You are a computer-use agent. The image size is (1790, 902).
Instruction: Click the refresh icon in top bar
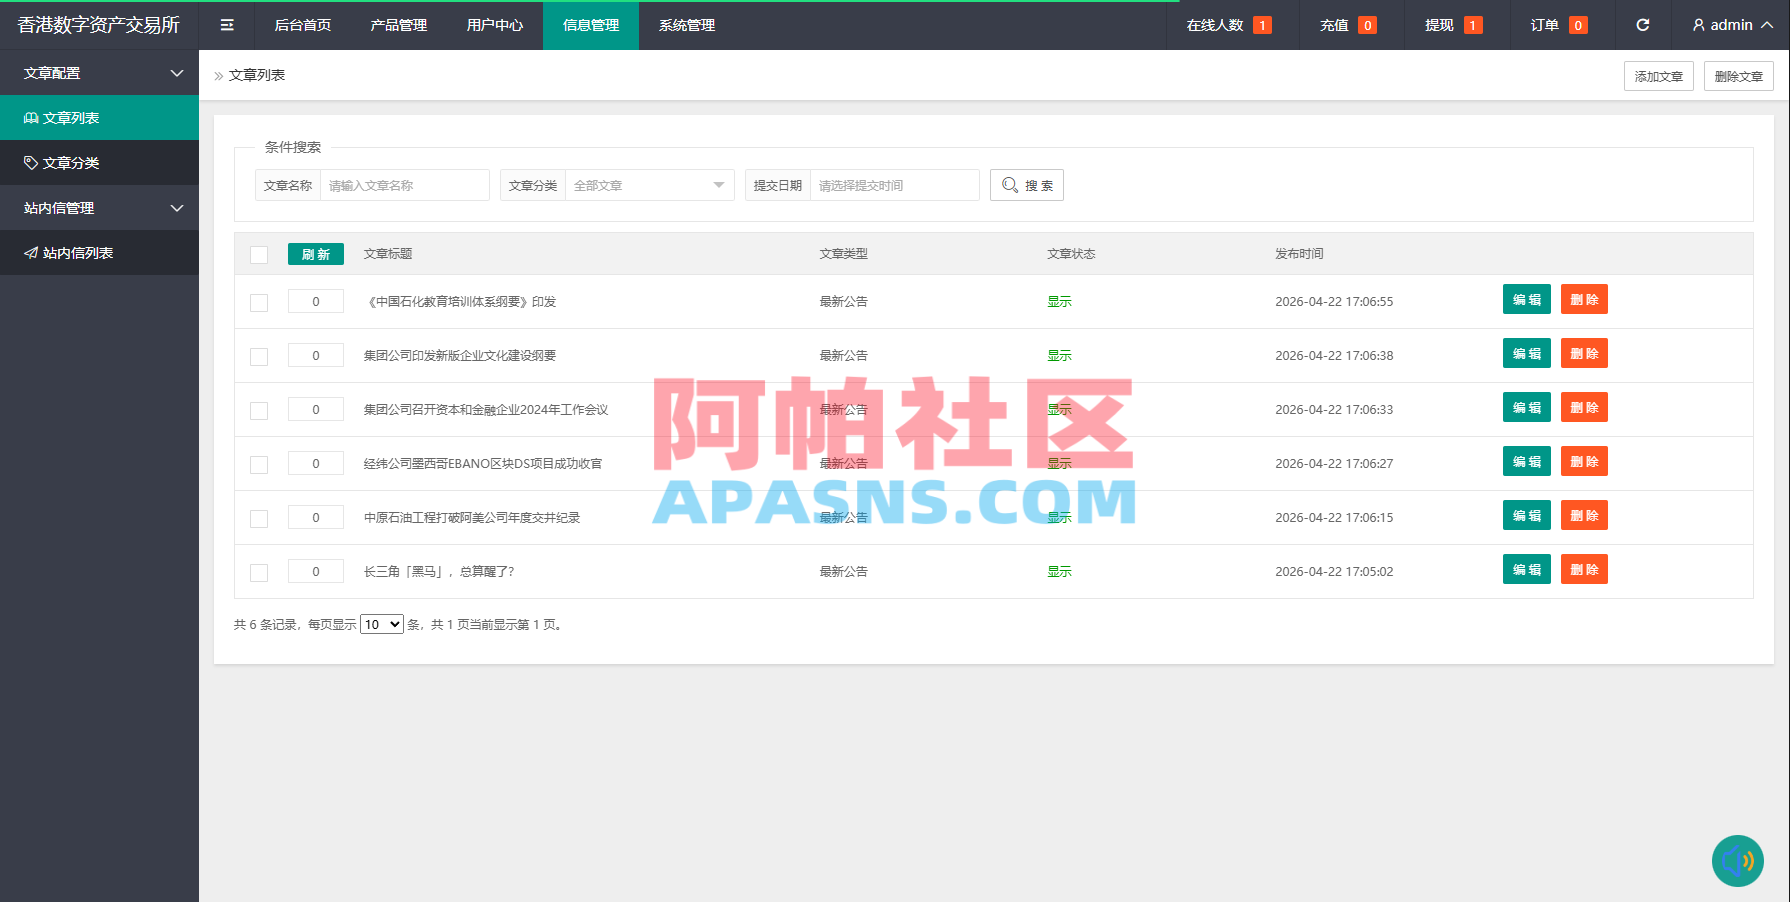(1642, 25)
